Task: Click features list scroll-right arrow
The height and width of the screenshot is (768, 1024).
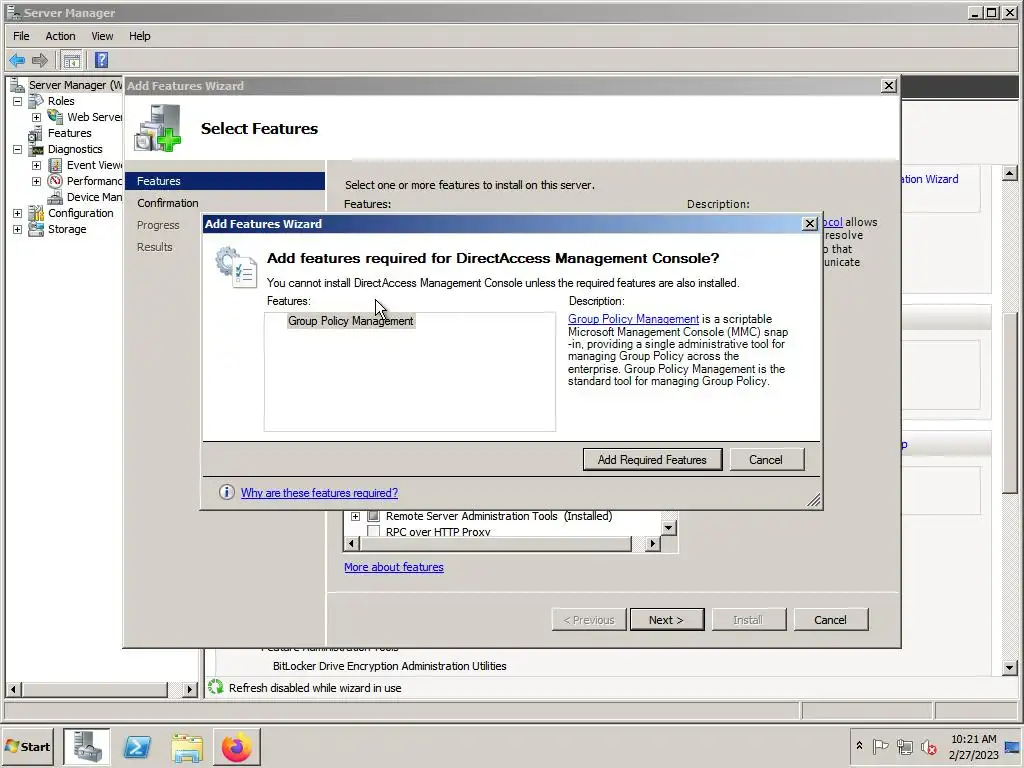Action: (x=652, y=543)
